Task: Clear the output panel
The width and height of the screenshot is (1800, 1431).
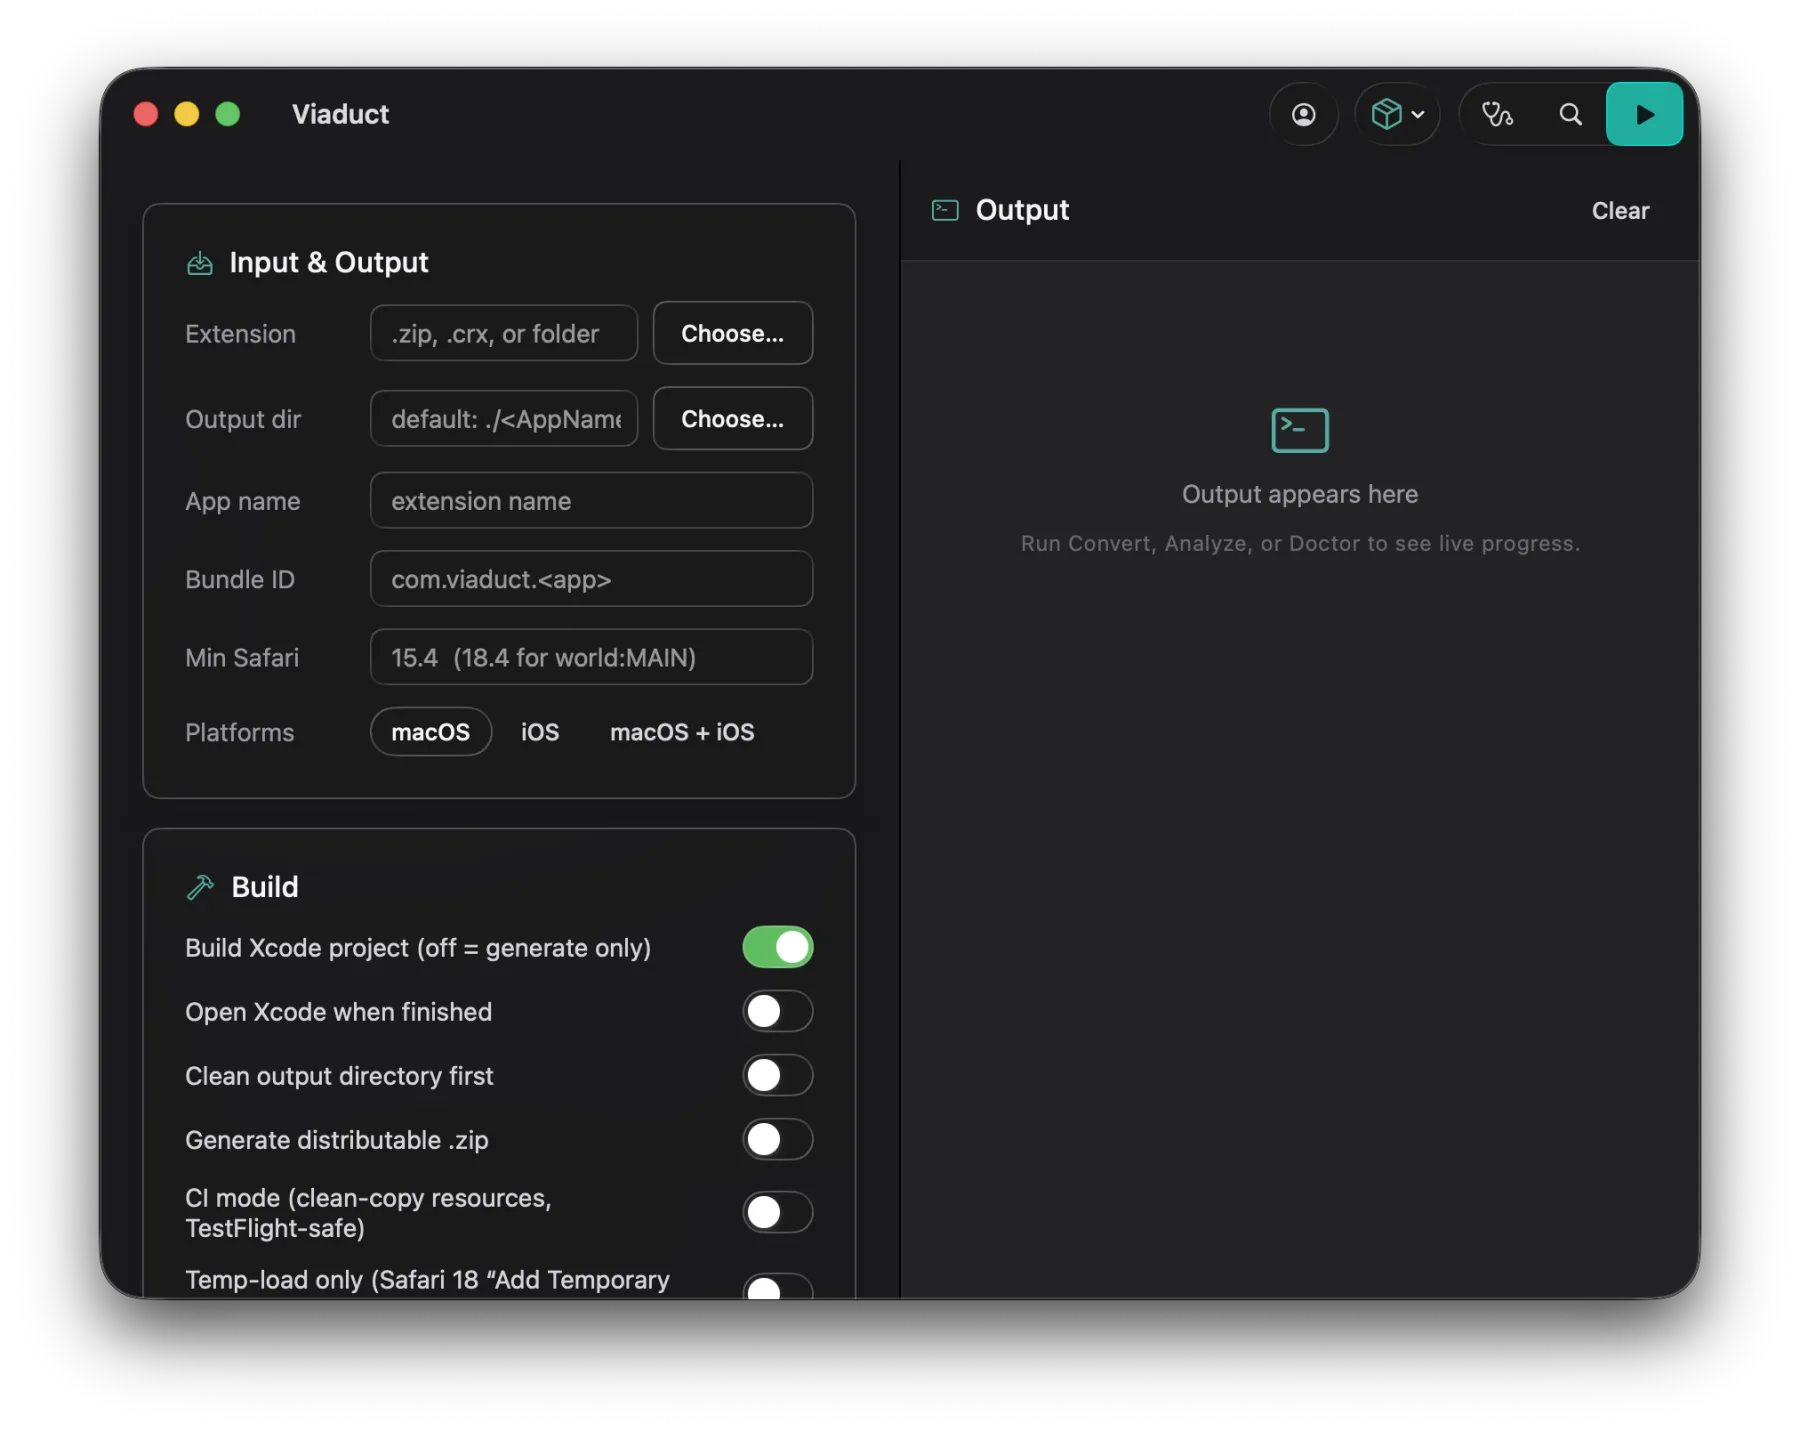Action: 1620,211
